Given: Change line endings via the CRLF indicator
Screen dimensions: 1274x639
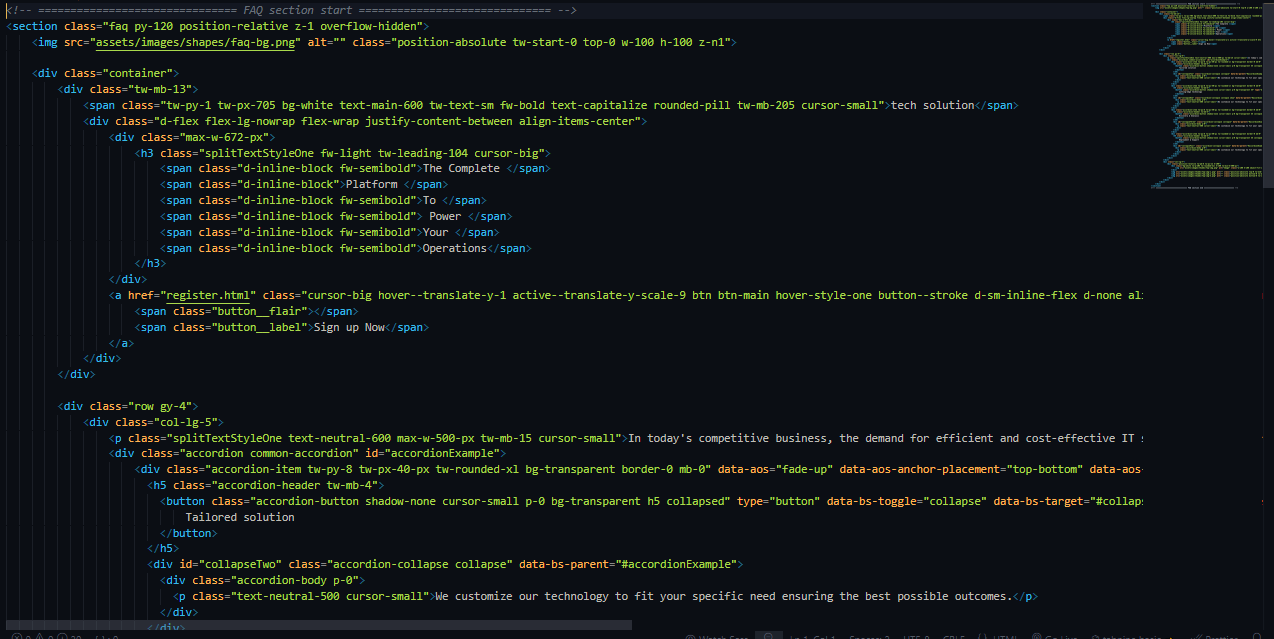Looking at the screenshot, I should [954, 636].
